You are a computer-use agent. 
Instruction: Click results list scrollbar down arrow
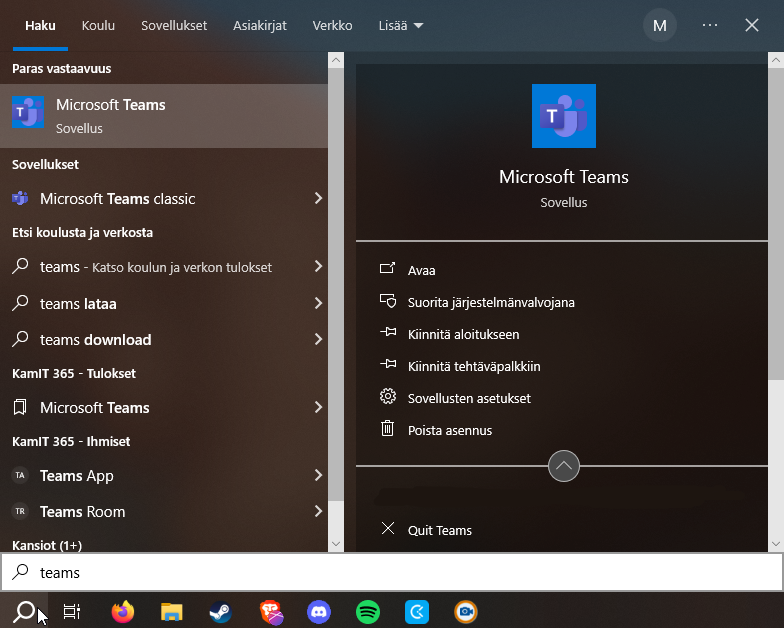(x=336, y=544)
